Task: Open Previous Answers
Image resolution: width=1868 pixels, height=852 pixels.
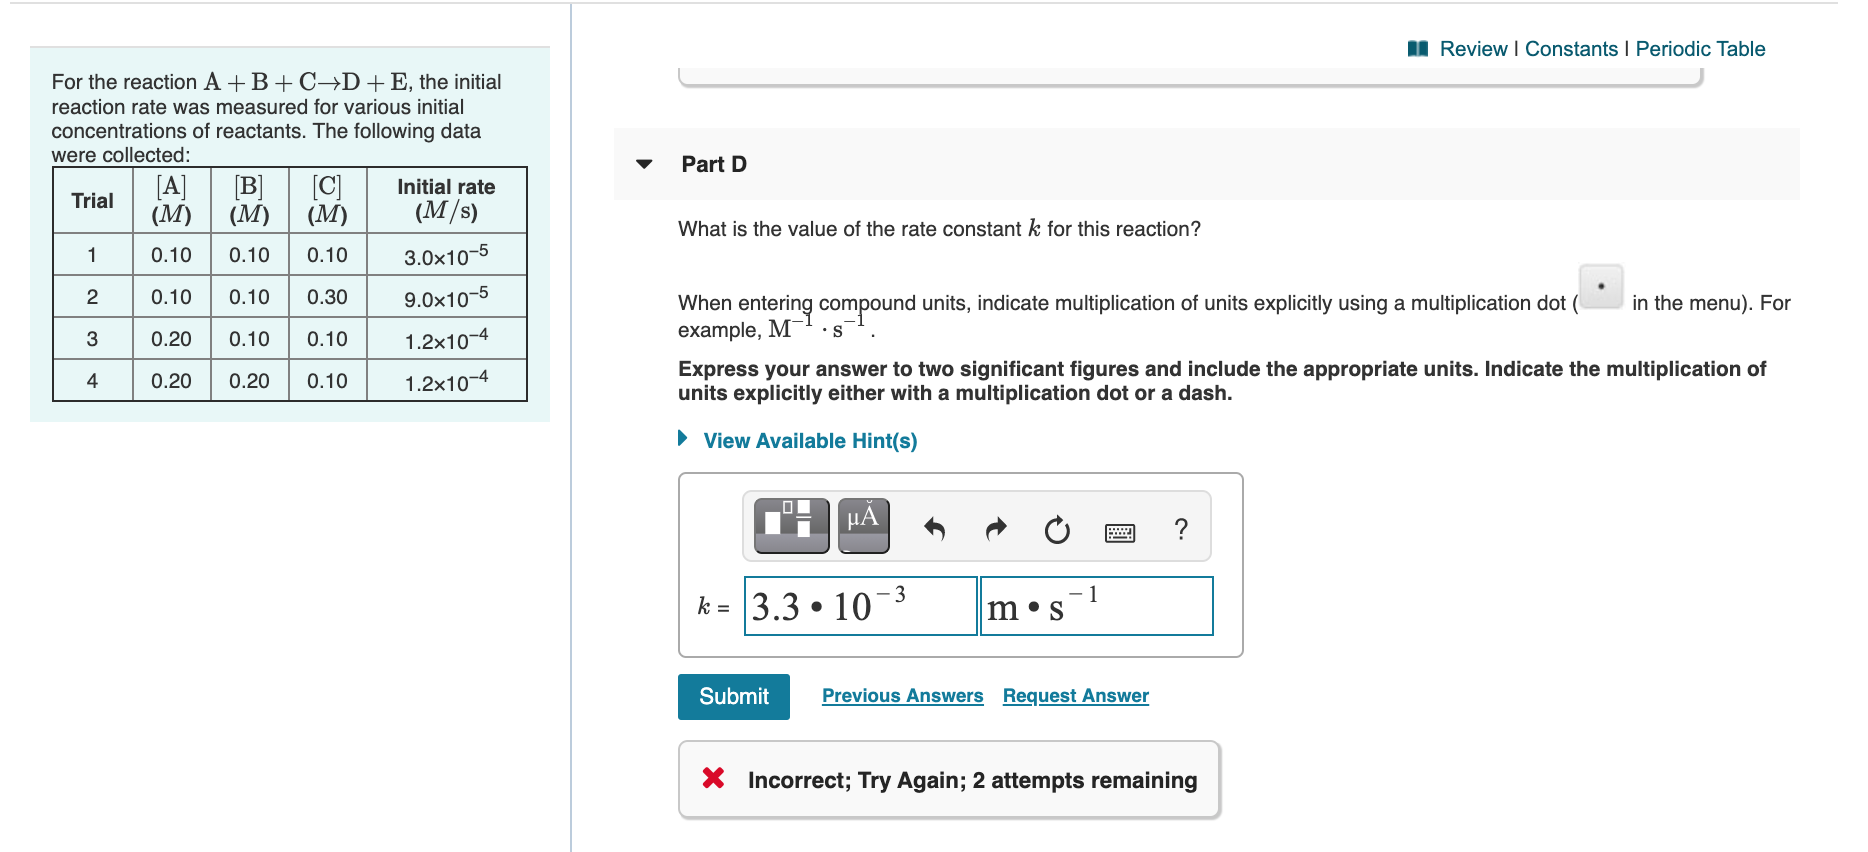Action: (902, 695)
